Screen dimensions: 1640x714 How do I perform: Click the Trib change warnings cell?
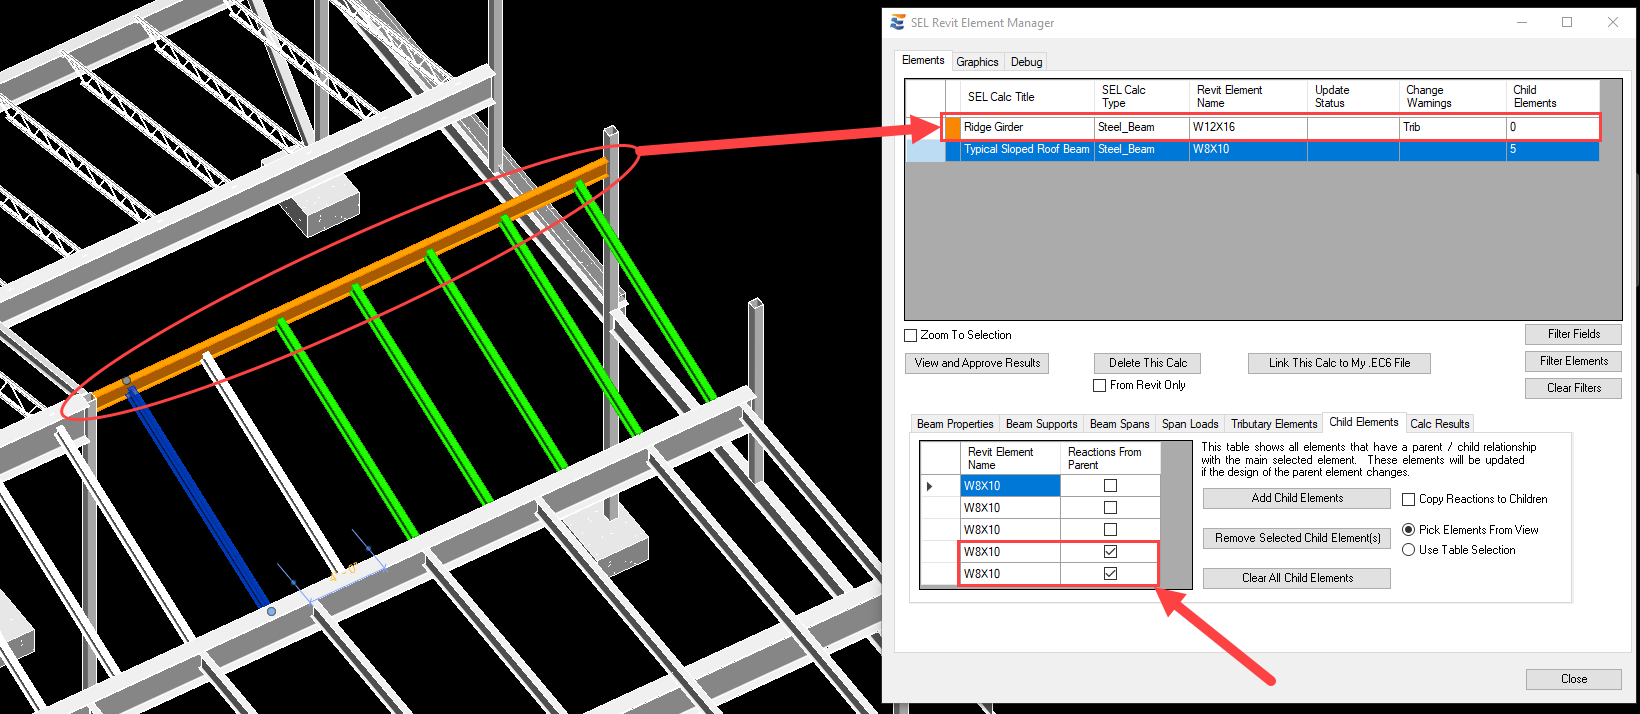(1453, 127)
